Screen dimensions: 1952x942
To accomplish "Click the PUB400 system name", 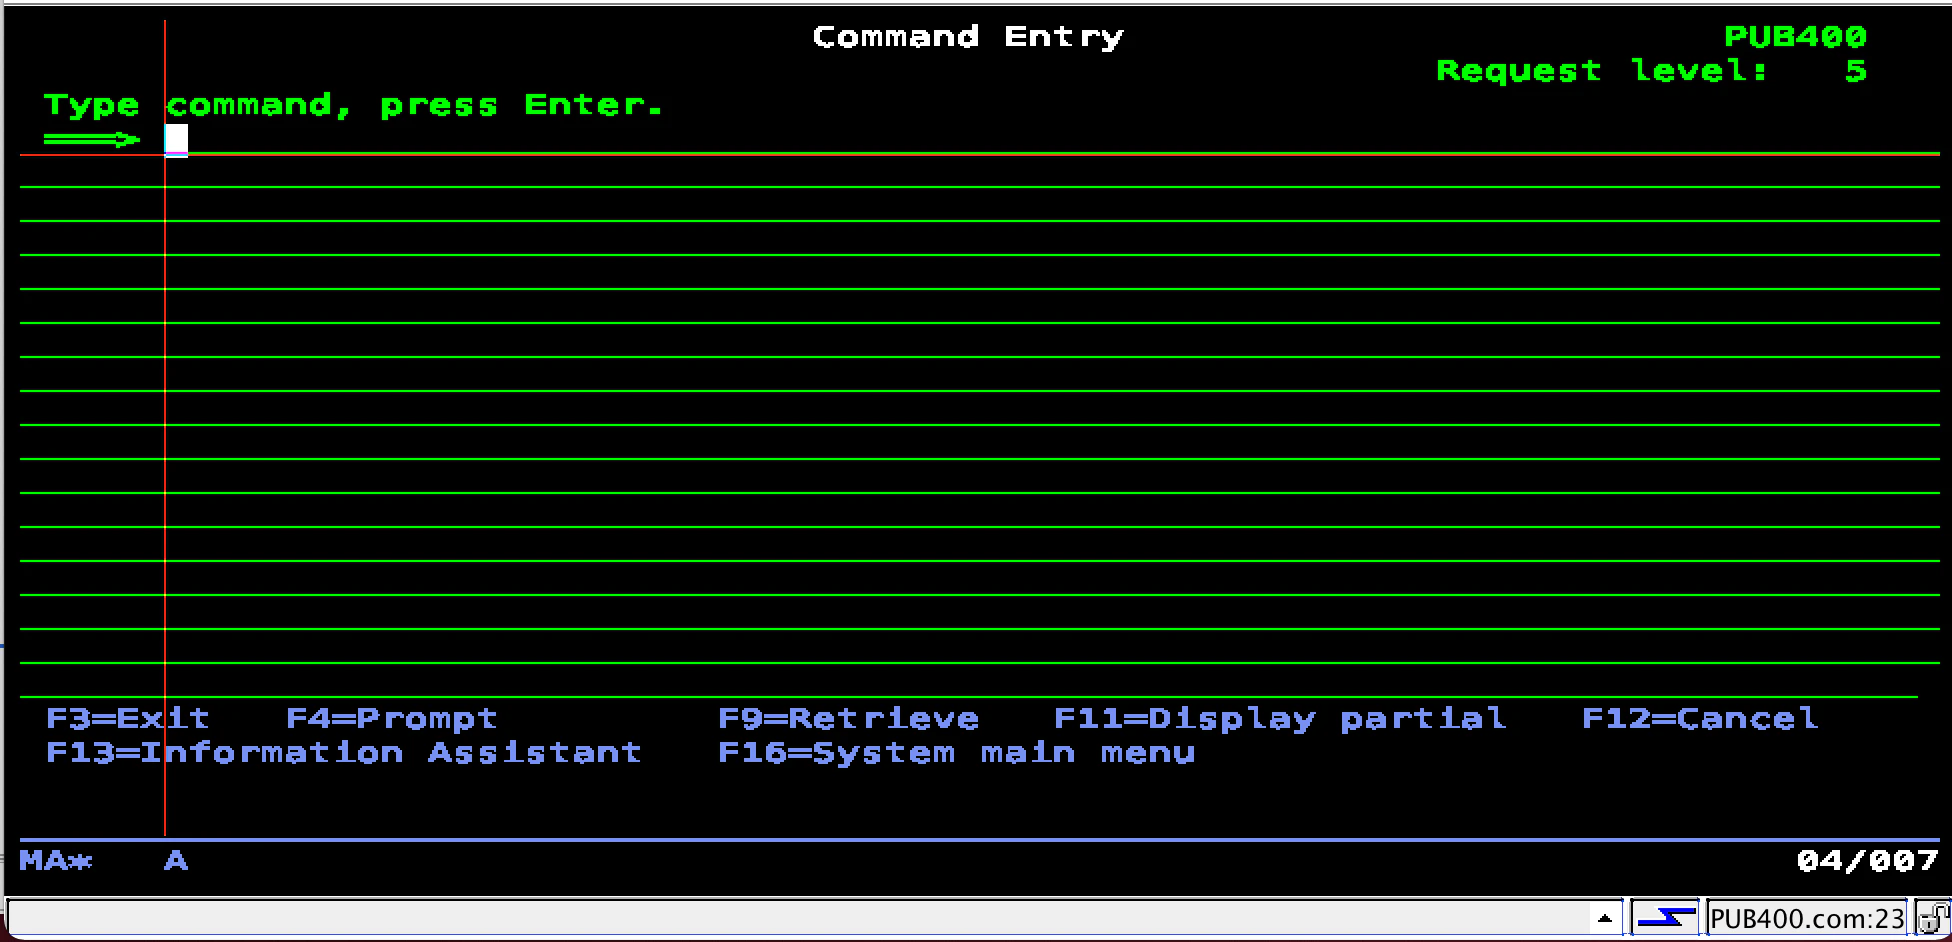I will (x=1795, y=37).
